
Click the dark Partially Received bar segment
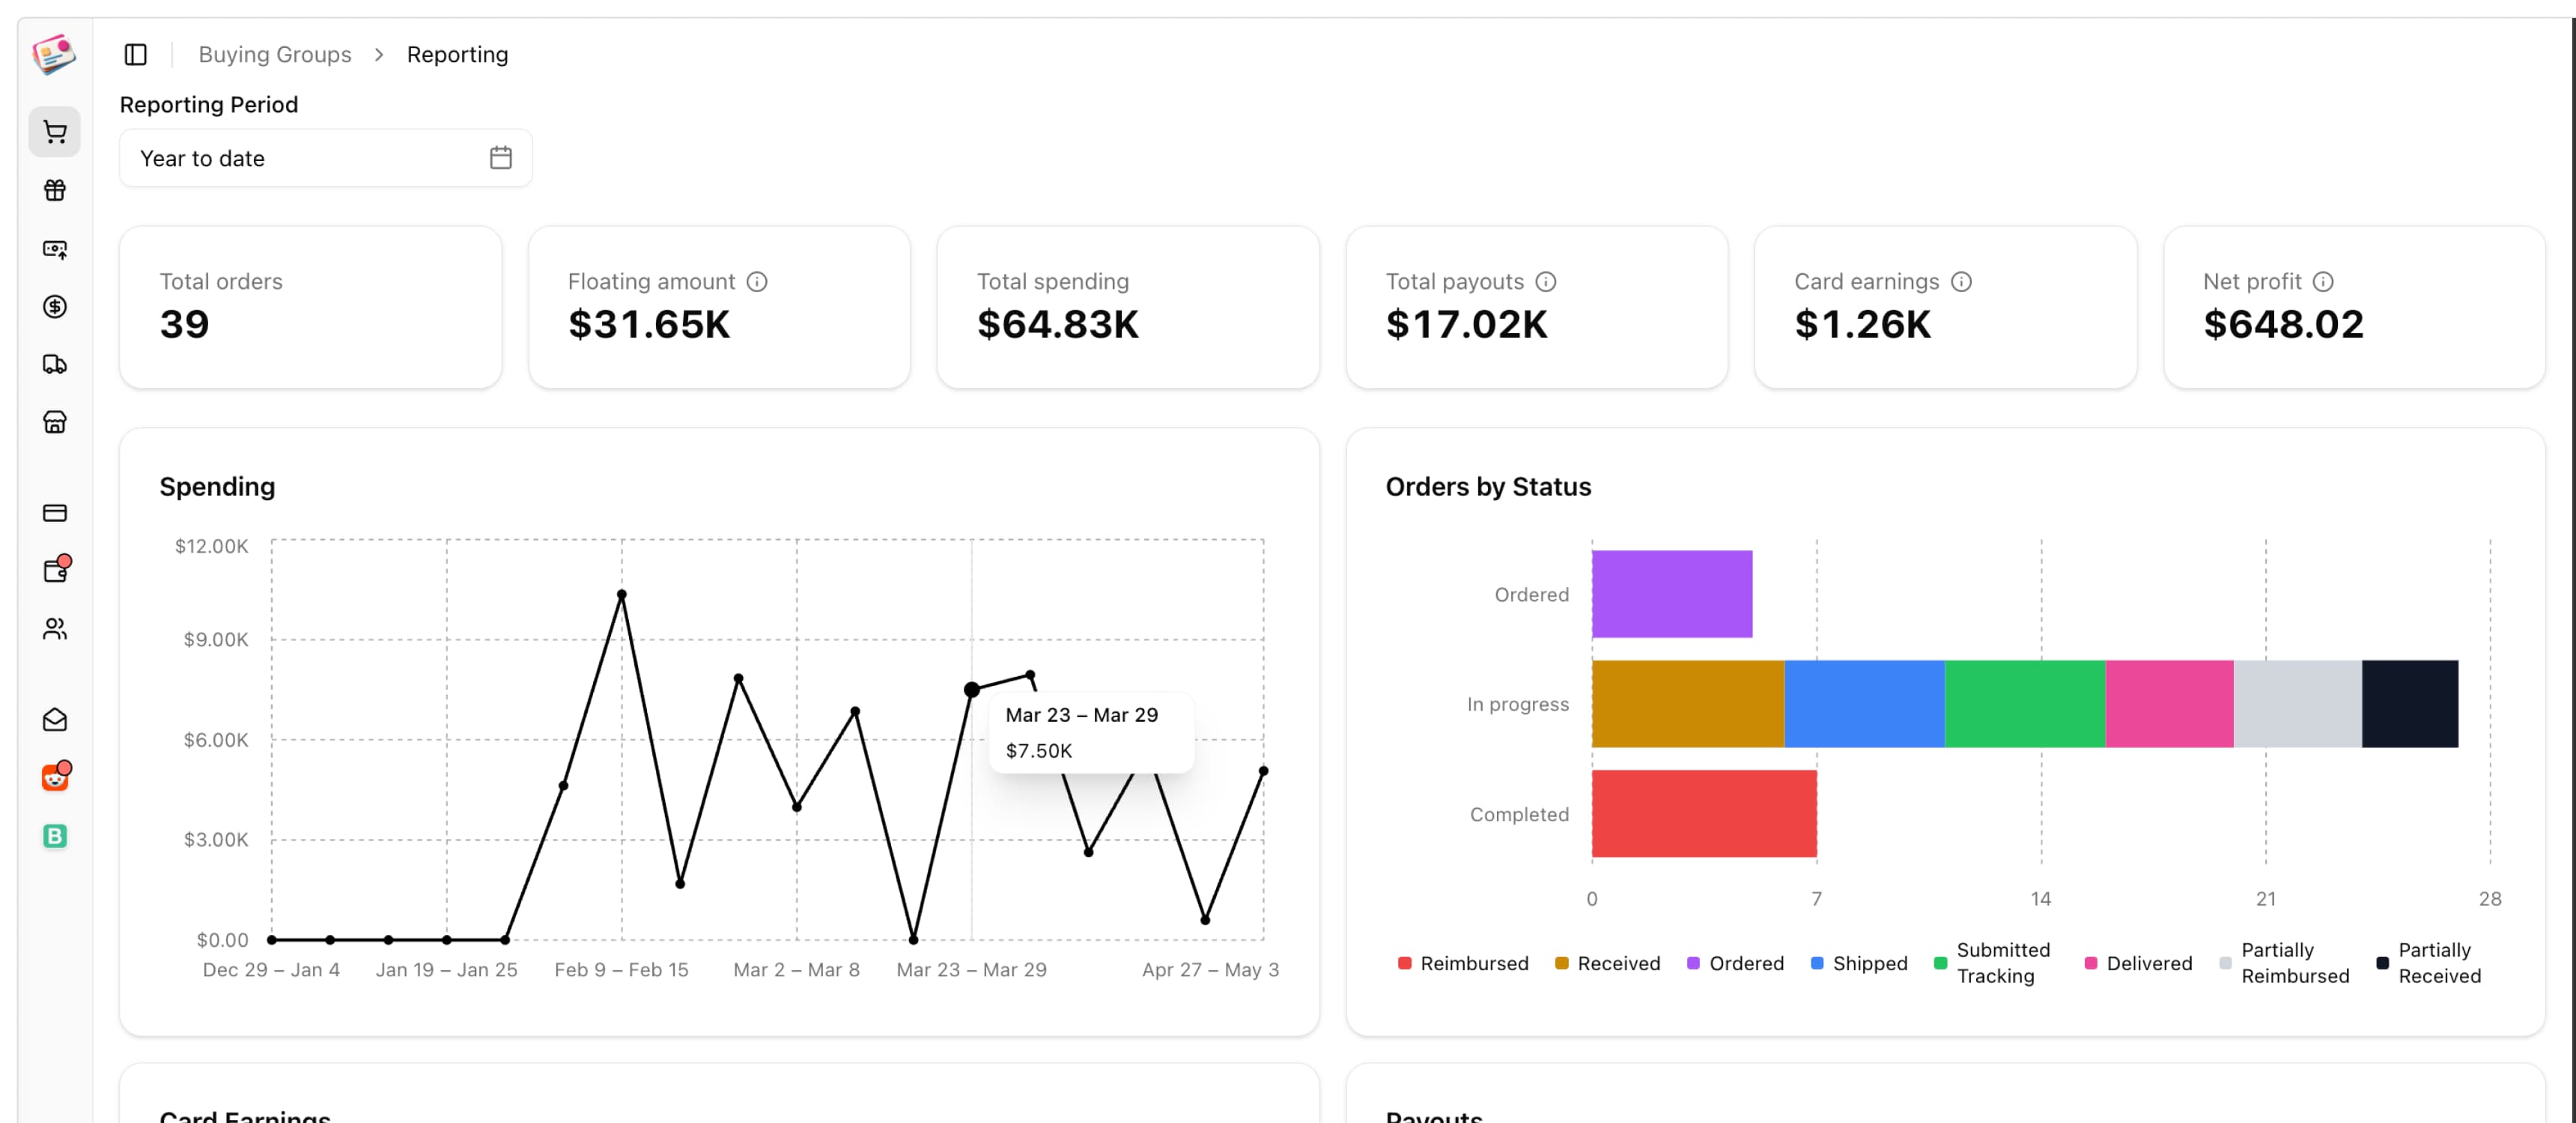[2411, 704]
